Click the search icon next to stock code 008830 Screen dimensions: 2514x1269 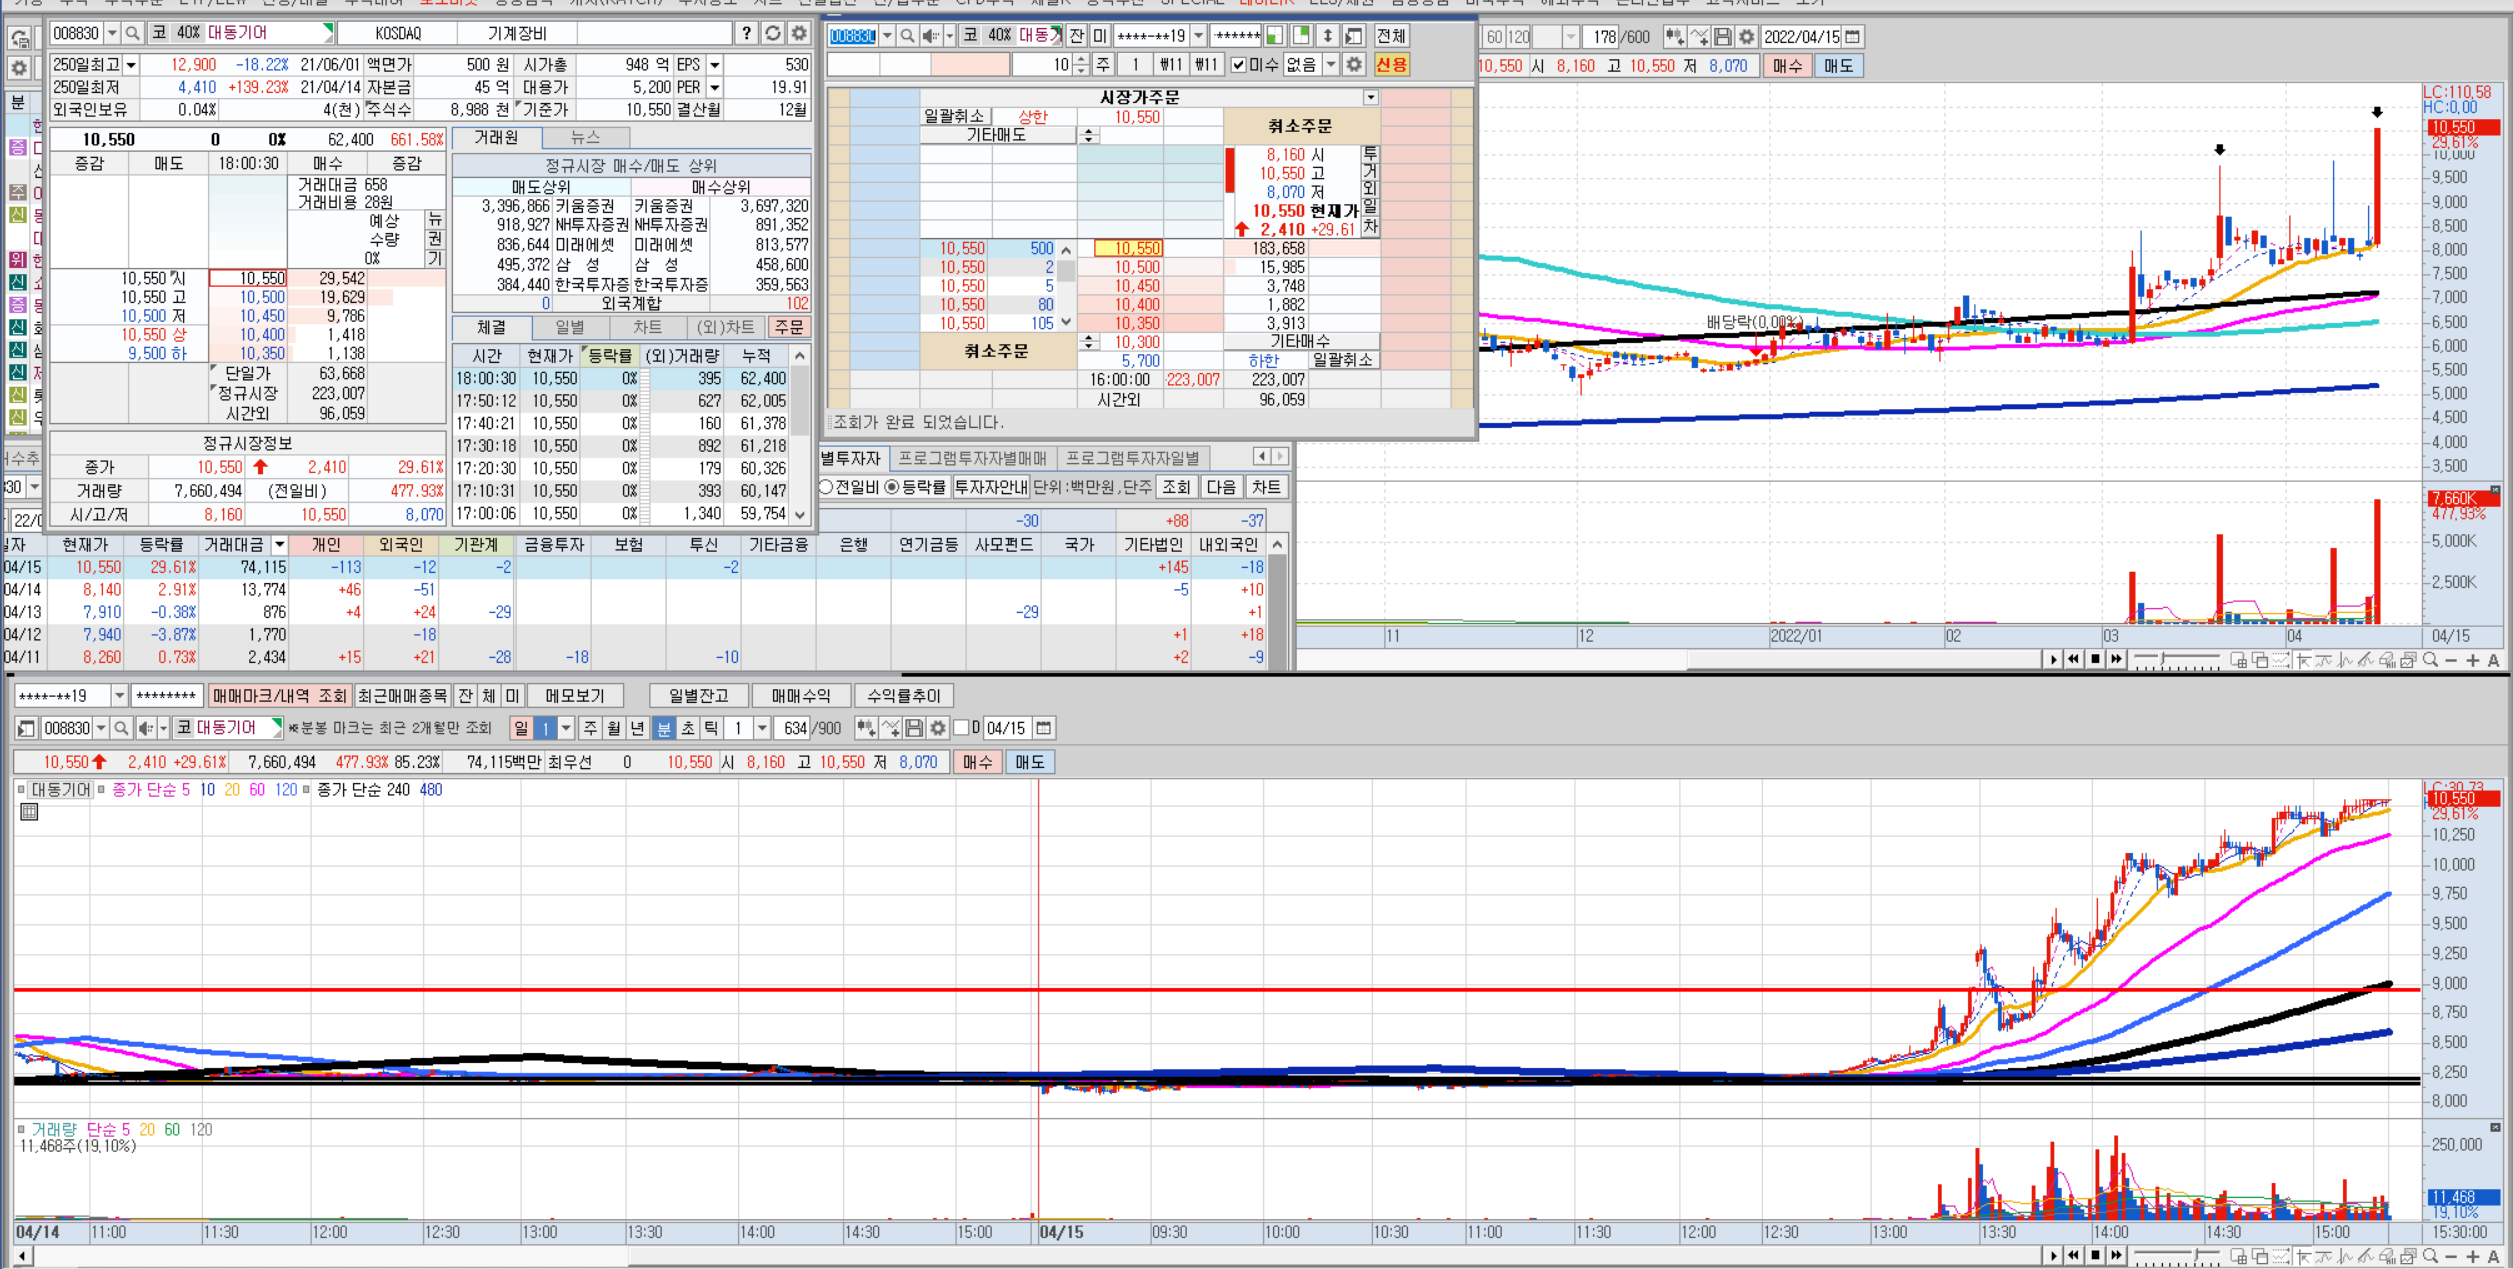click(132, 33)
